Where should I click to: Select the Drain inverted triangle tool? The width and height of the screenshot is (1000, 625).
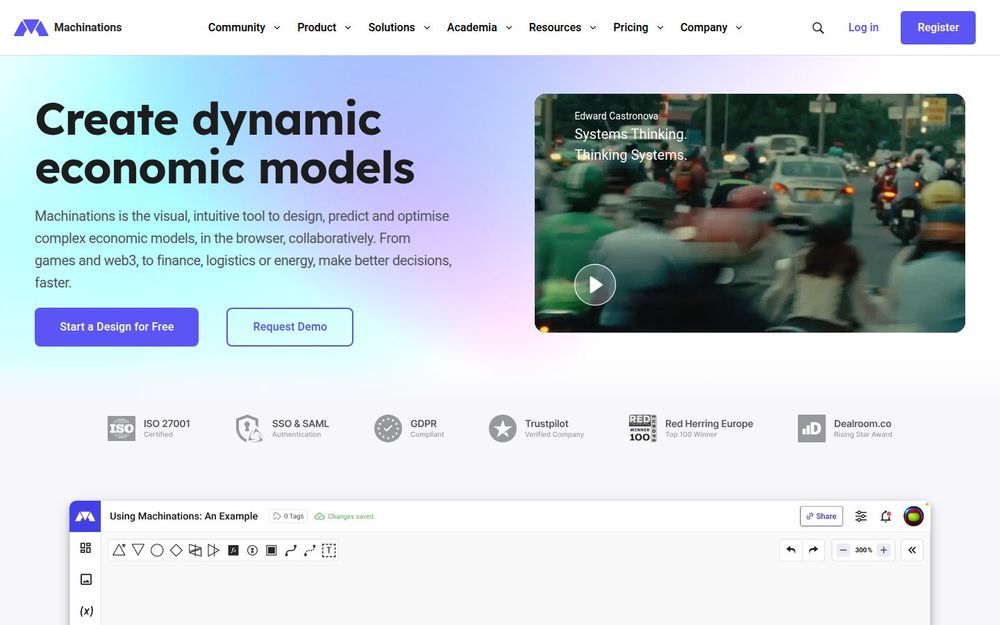pos(138,550)
